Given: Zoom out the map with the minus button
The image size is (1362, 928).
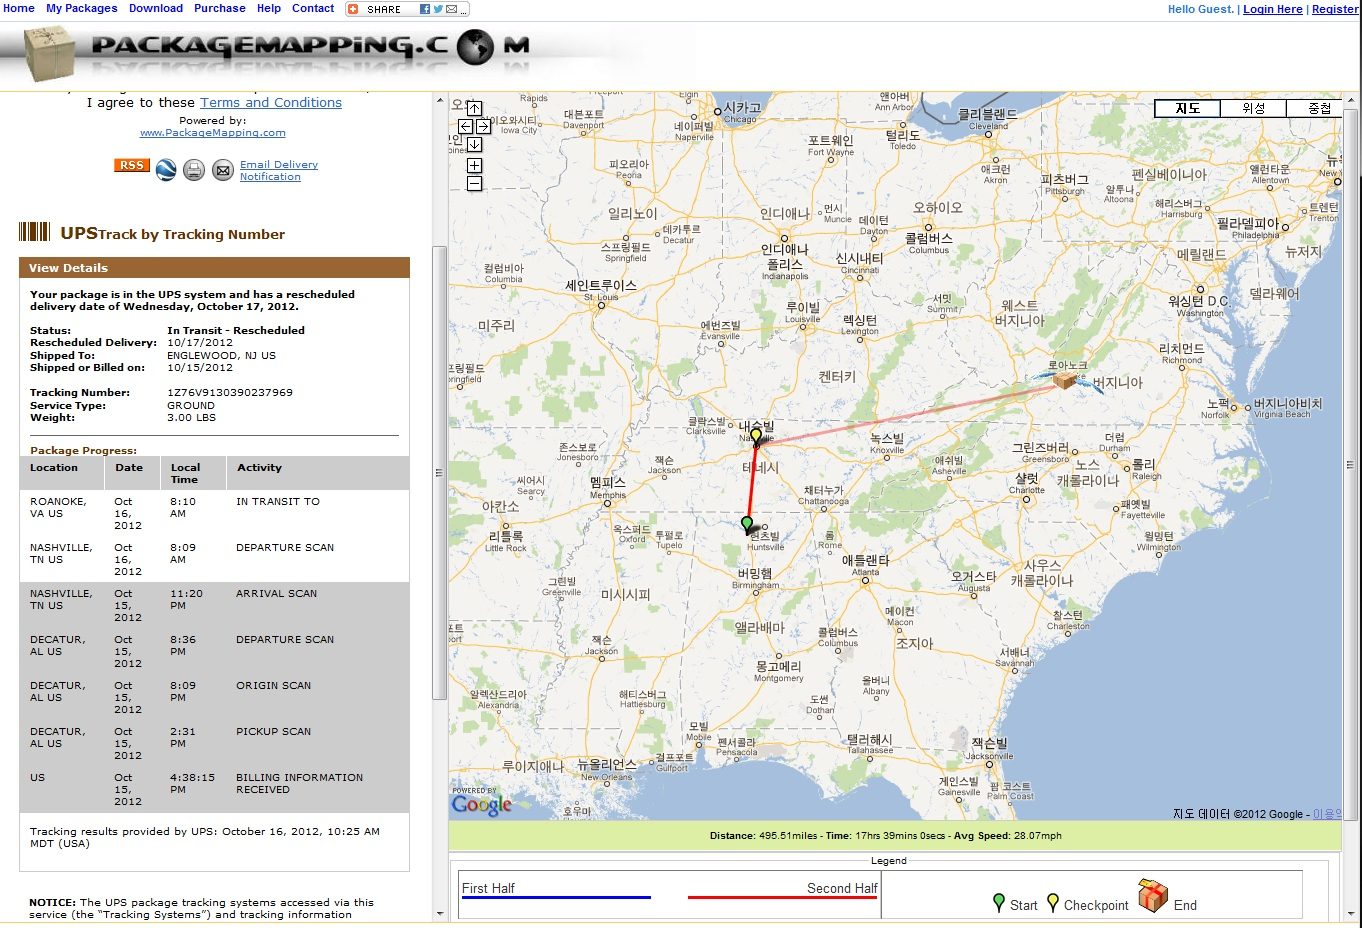Looking at the screenshot, I should pyautogui.click(x=475, y=183).
